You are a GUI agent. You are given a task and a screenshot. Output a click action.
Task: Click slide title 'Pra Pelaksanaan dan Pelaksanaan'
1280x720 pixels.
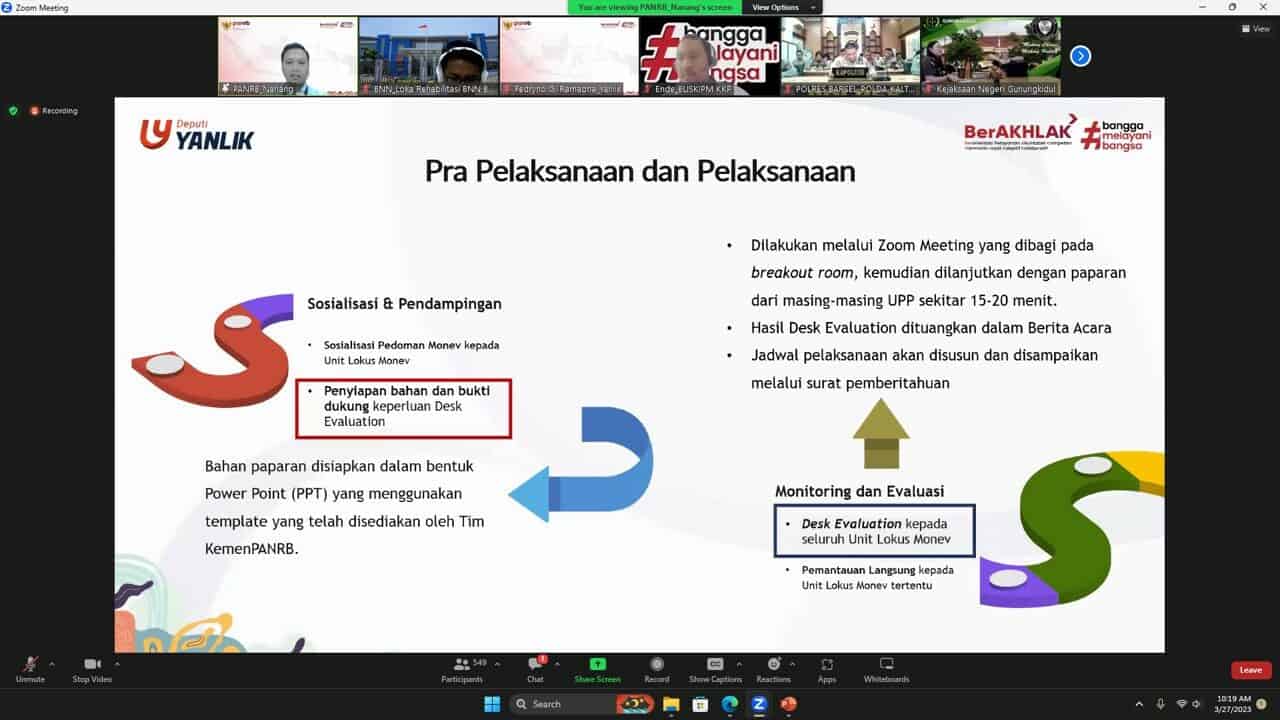pyautogui.click(x=640, y=171)
